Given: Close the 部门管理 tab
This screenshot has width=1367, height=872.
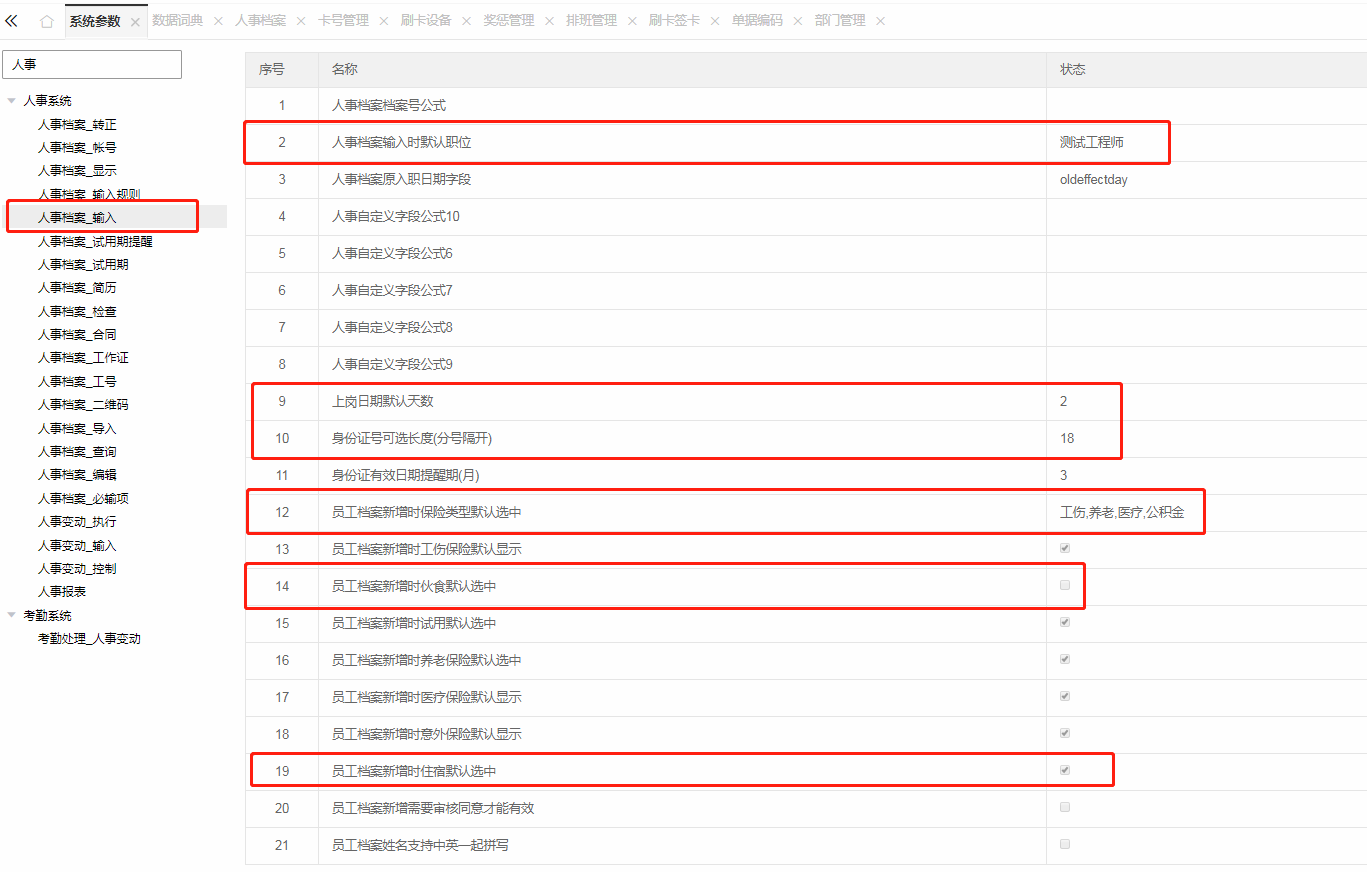Looking at the screenshot, I should click(x=880, y=21).
